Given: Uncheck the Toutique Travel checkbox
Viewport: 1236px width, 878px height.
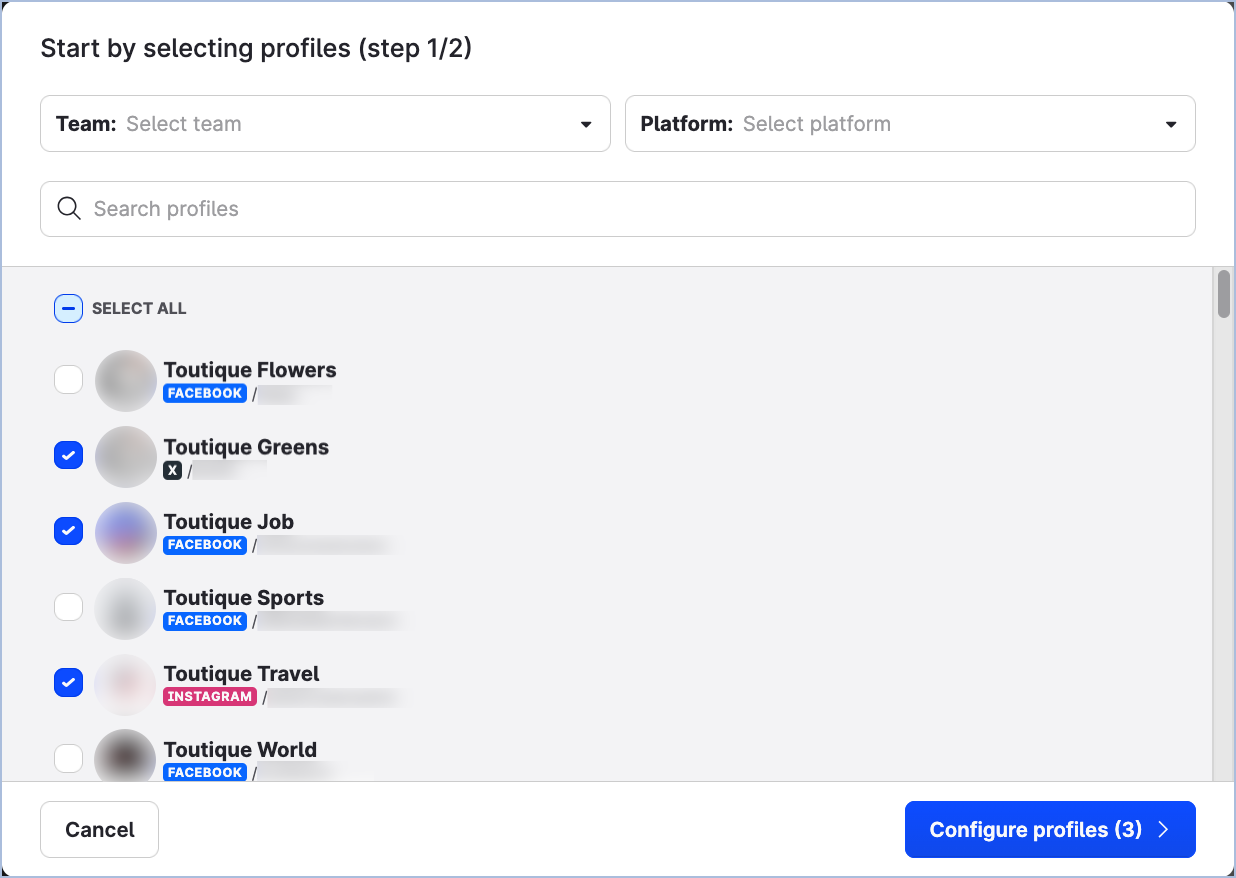Looking at the screenshot, I should pyautogui.click(x=68, y=684).
